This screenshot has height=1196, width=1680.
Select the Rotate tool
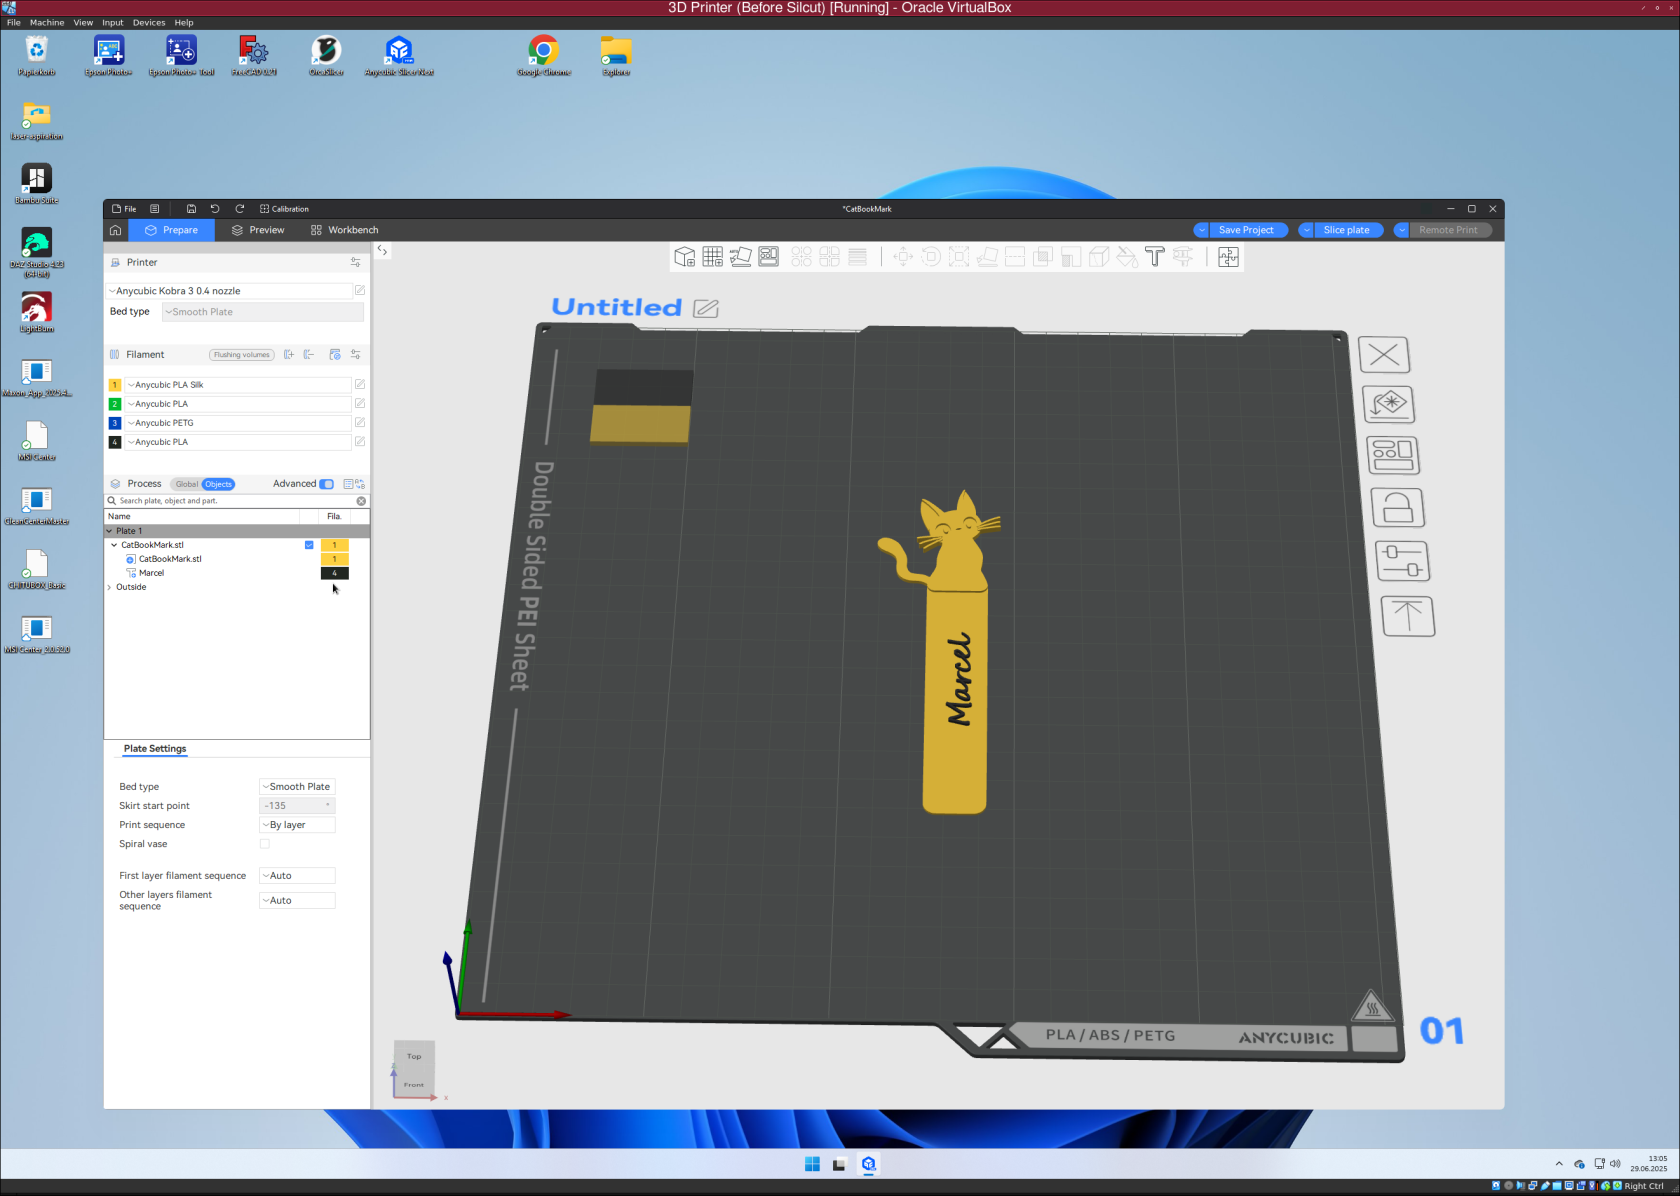tap(931, 257)
